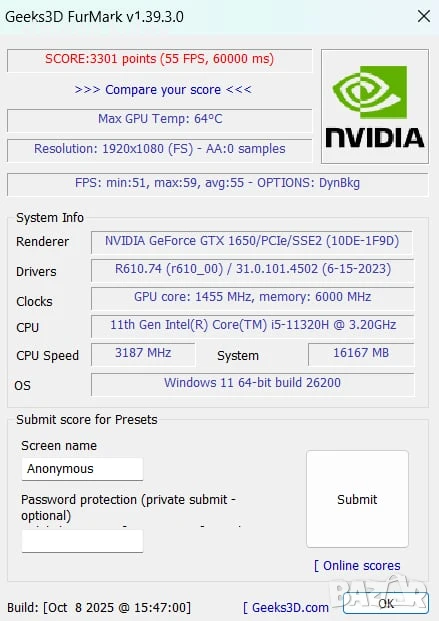This screenshot has height=621, width=439.
Task: Click the CPU i5-11320H field
Action: point(252,326)
